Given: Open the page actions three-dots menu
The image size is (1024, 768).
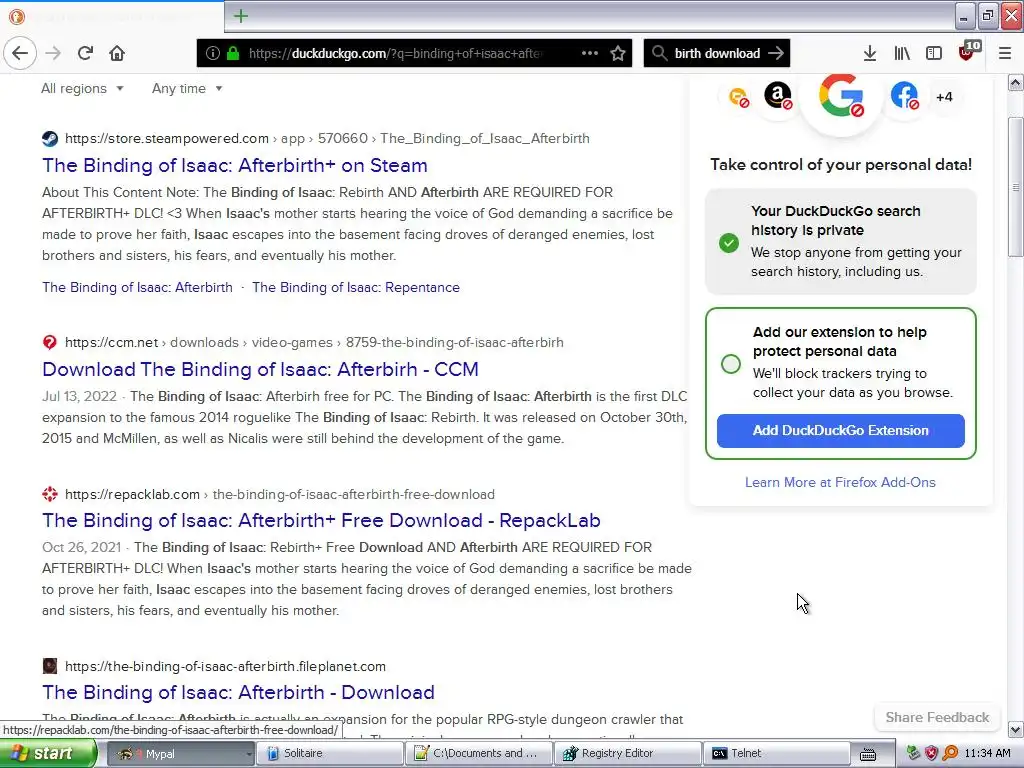Looking at the screenshot, I should [590, 53].
